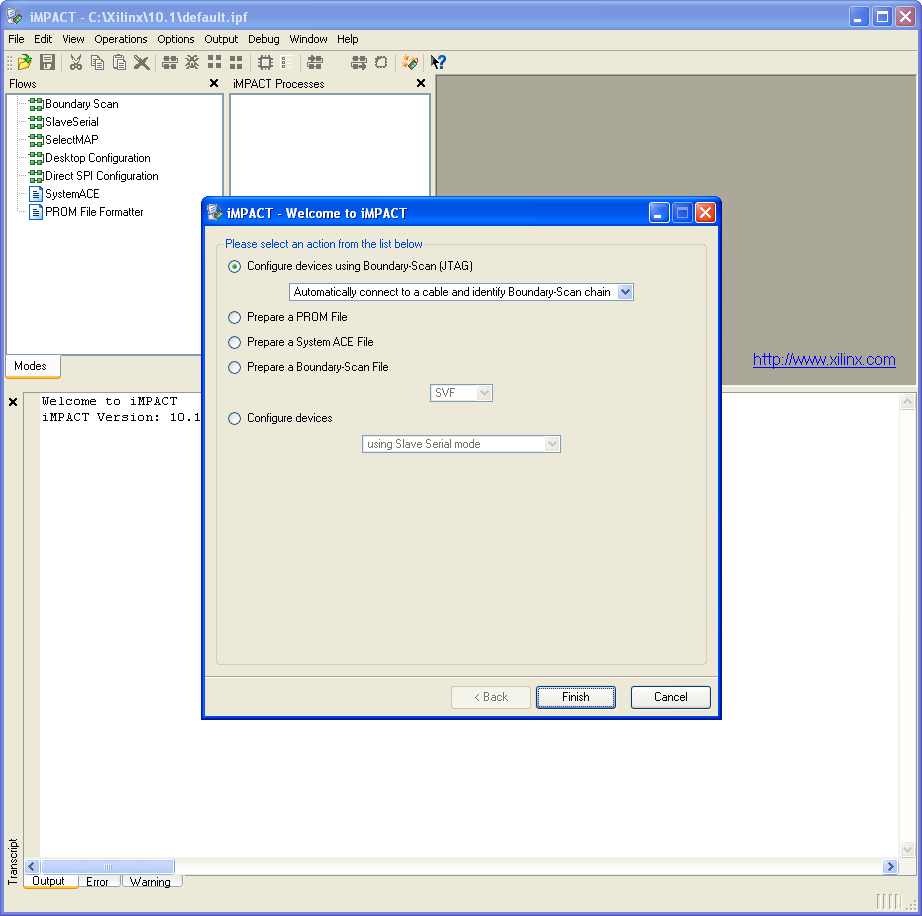The height and width of the screenshot is (916, 922).
Task: Open the http://www.xilinx.com link
Action: click(824, 360)
